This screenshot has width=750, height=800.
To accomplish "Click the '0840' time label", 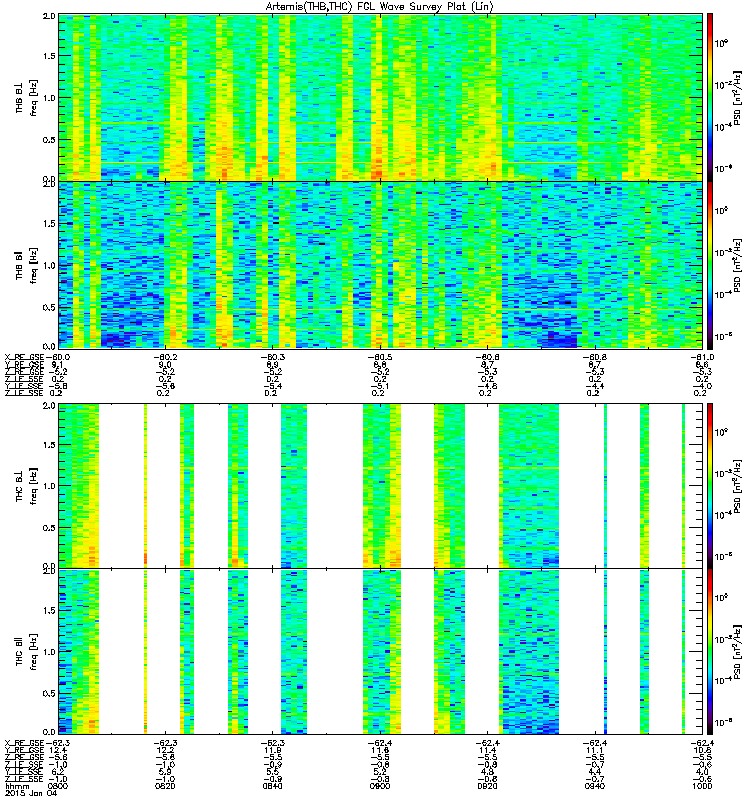I will coord(272,786).
